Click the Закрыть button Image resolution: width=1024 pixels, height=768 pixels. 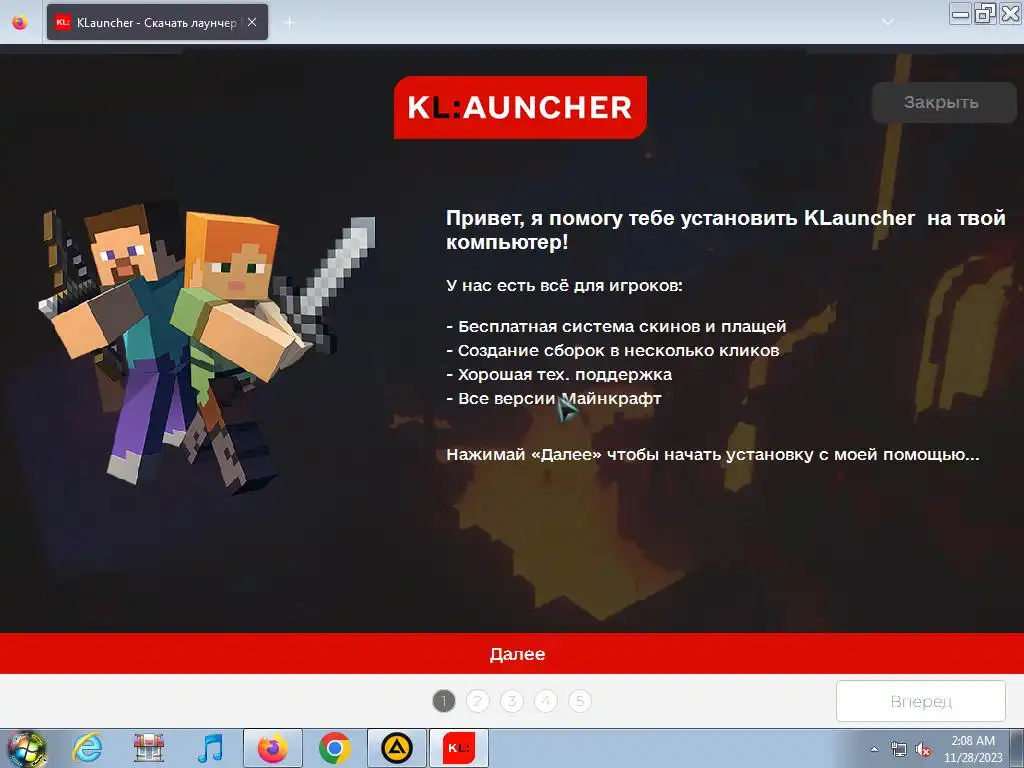tap(944, 103)
